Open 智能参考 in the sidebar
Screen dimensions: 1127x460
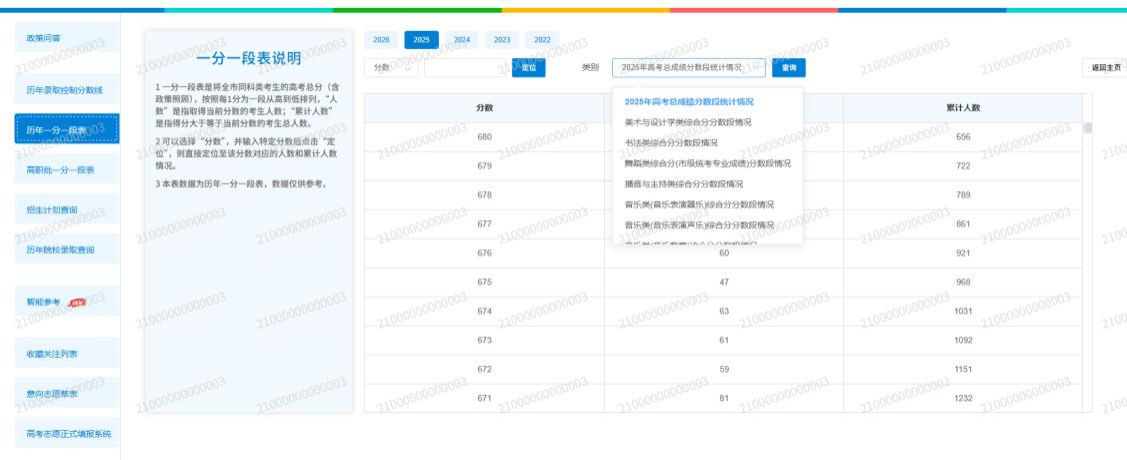(x=67, y=302)
